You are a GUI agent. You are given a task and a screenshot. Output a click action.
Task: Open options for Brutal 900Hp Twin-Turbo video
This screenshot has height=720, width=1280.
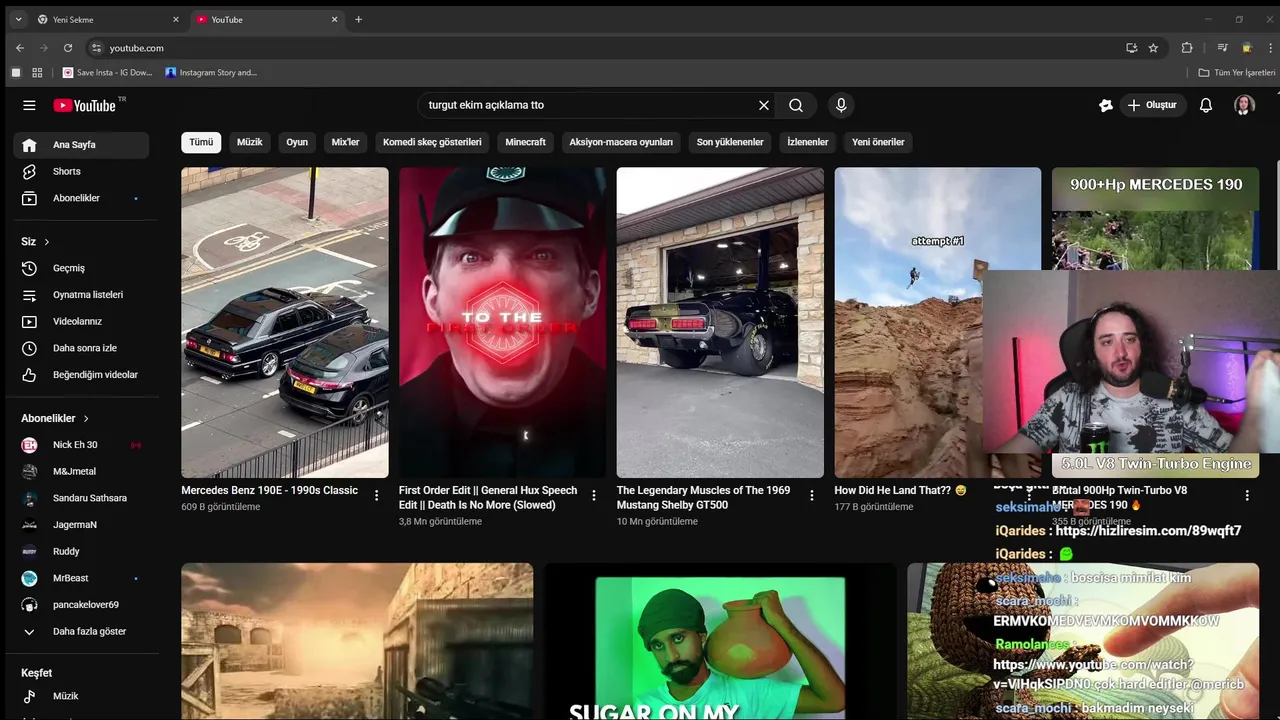(x=1247, y=495)
